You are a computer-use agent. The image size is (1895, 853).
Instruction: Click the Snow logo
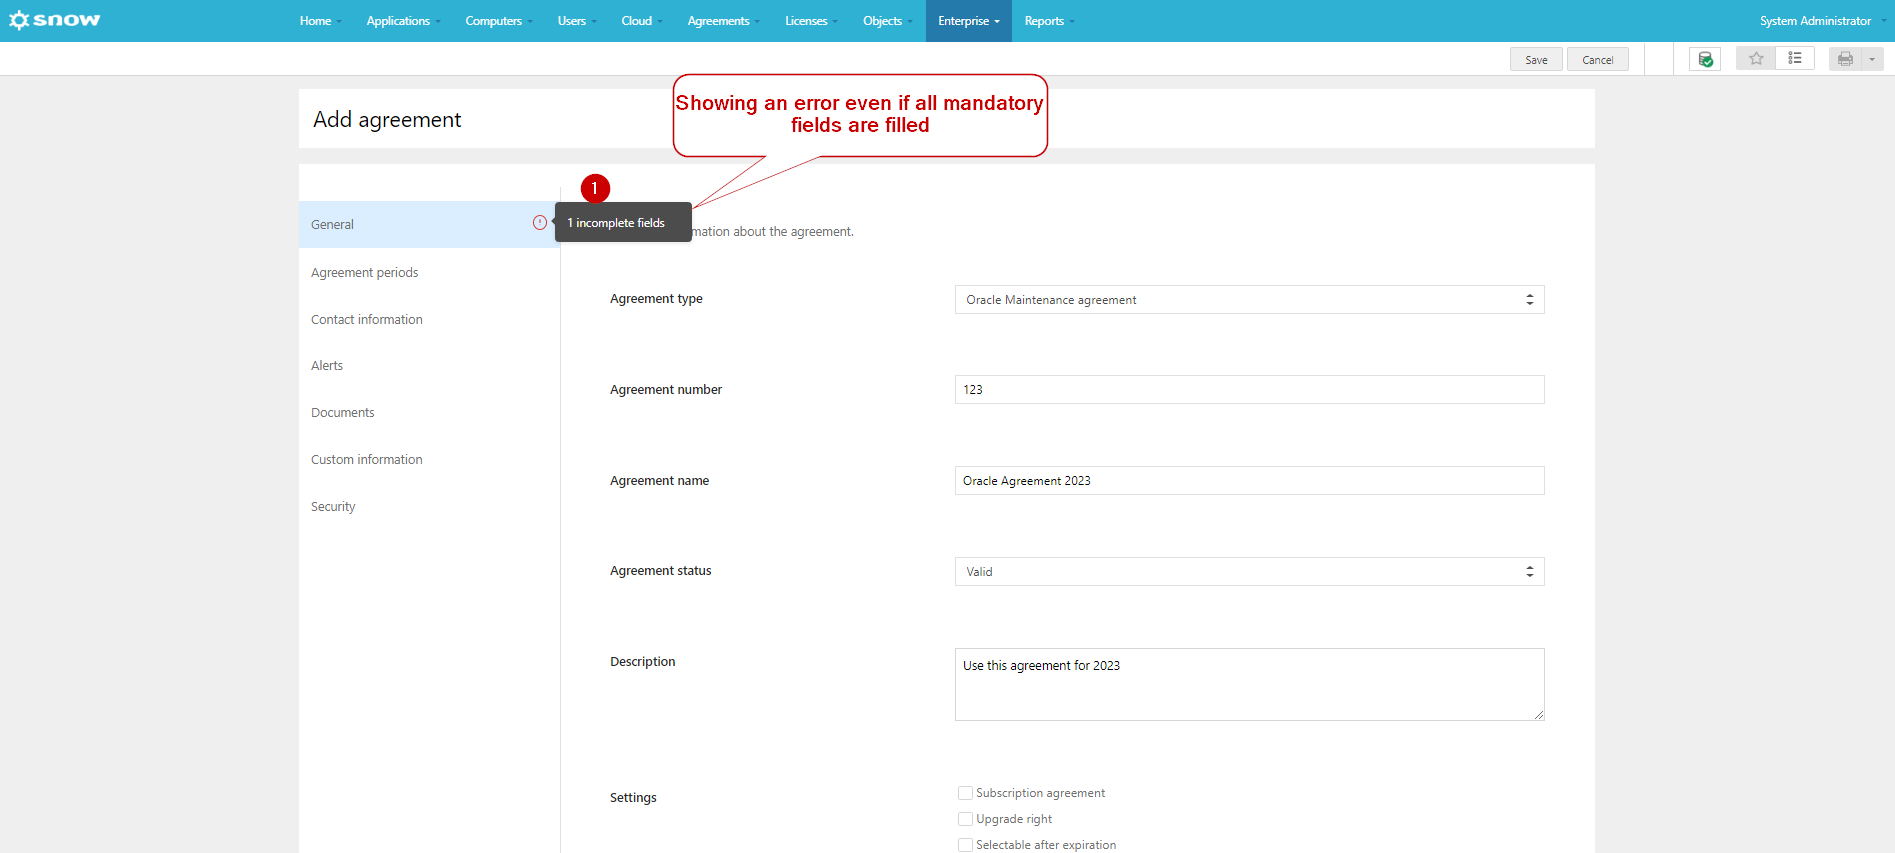tap(54, 20)
